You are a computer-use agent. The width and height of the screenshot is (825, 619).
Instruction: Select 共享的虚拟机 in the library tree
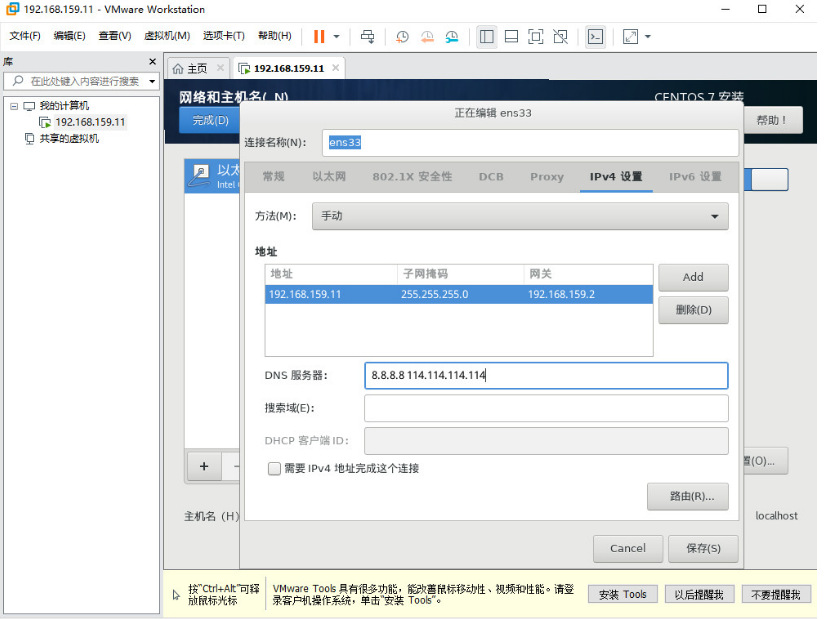[69, 138]
